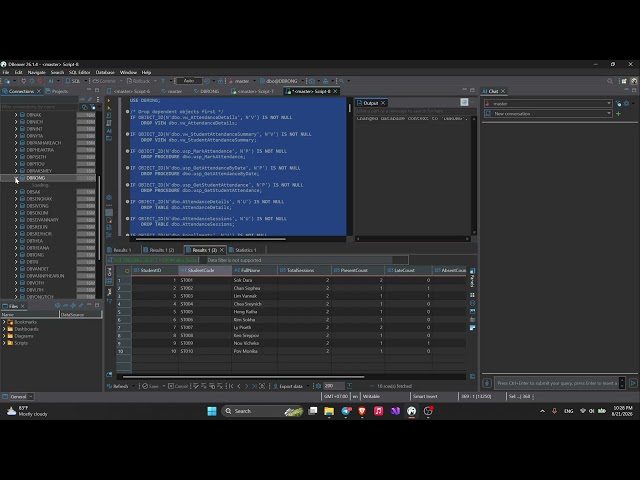The width and height of the screenshot is (640, 480).
Task: Select the Dashboards folder in Files panel
Action: (26, 329)
